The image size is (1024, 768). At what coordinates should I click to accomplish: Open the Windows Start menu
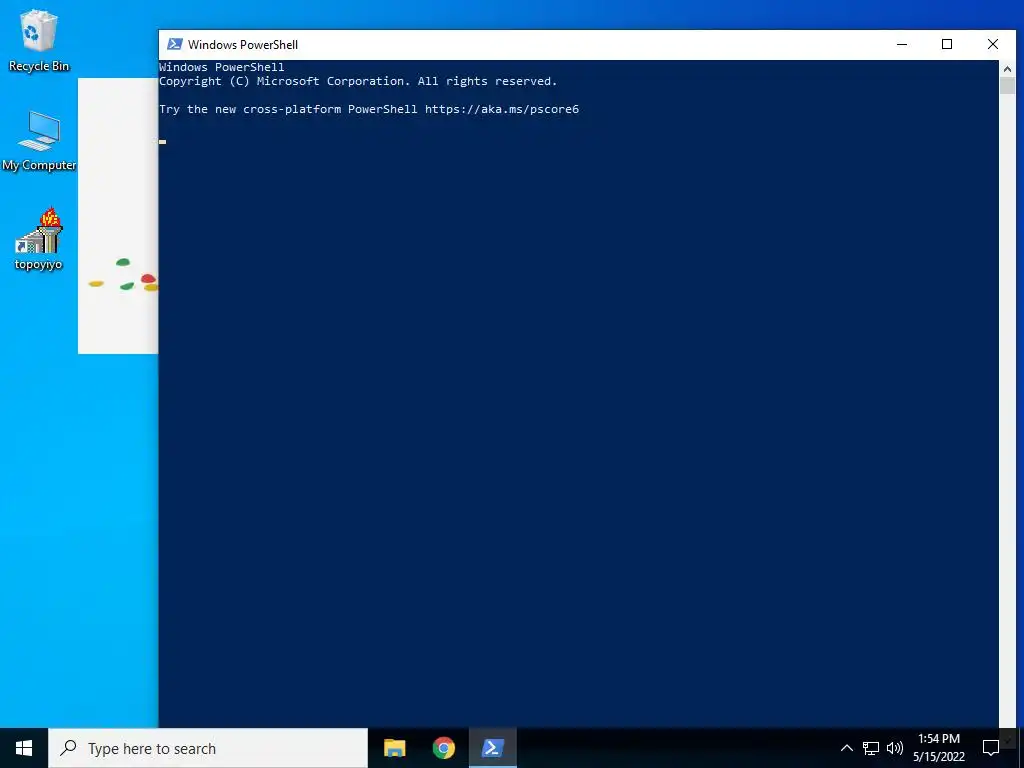(x=24, y=748)
